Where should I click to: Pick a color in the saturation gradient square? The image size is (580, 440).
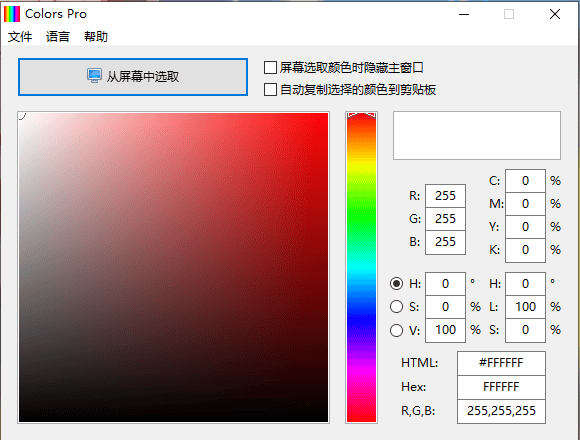173,267
